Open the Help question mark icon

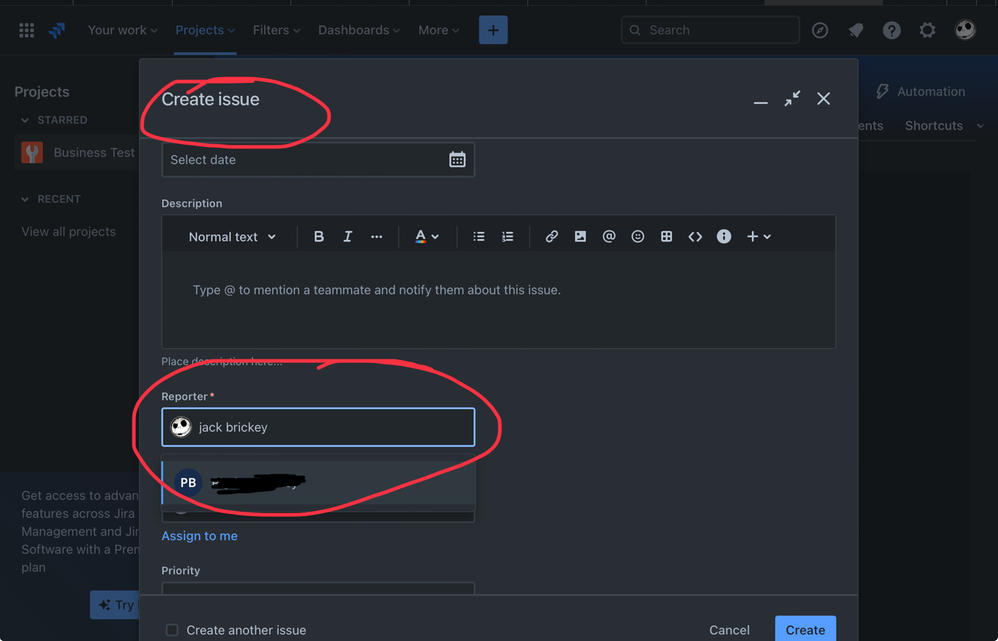pyautogui.click(x=892, y=30)
